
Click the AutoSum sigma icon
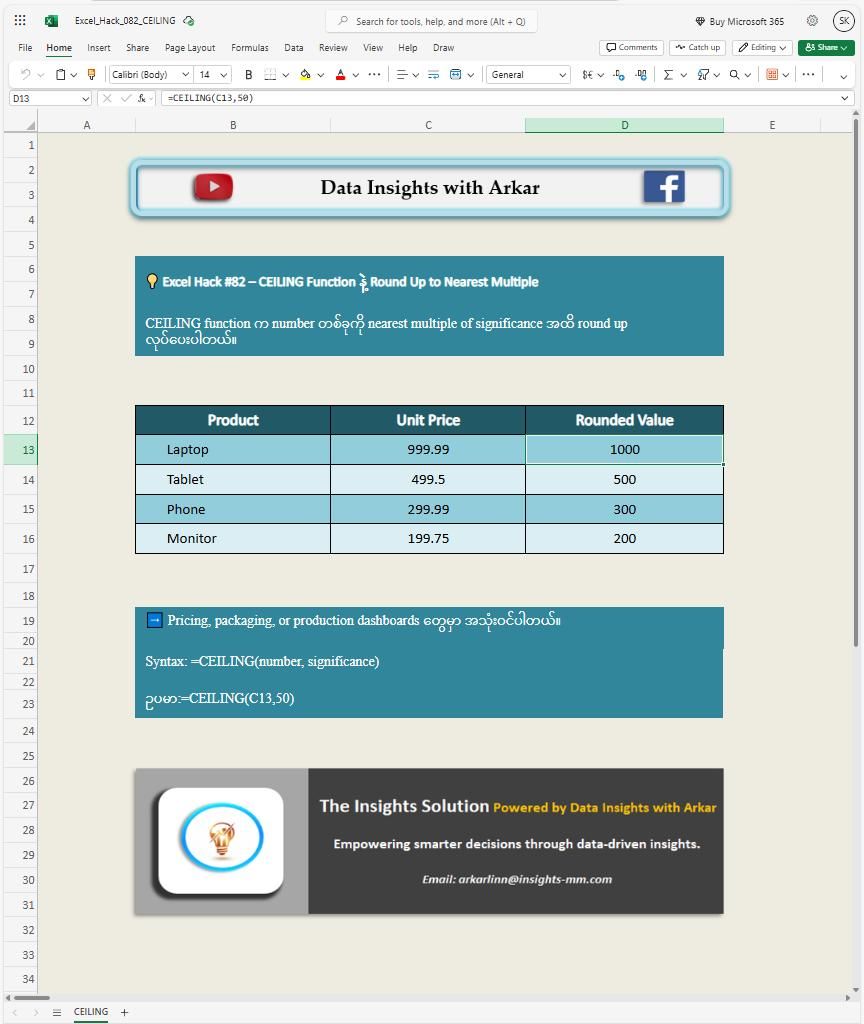pyautogui.click(x=668, y=74)
